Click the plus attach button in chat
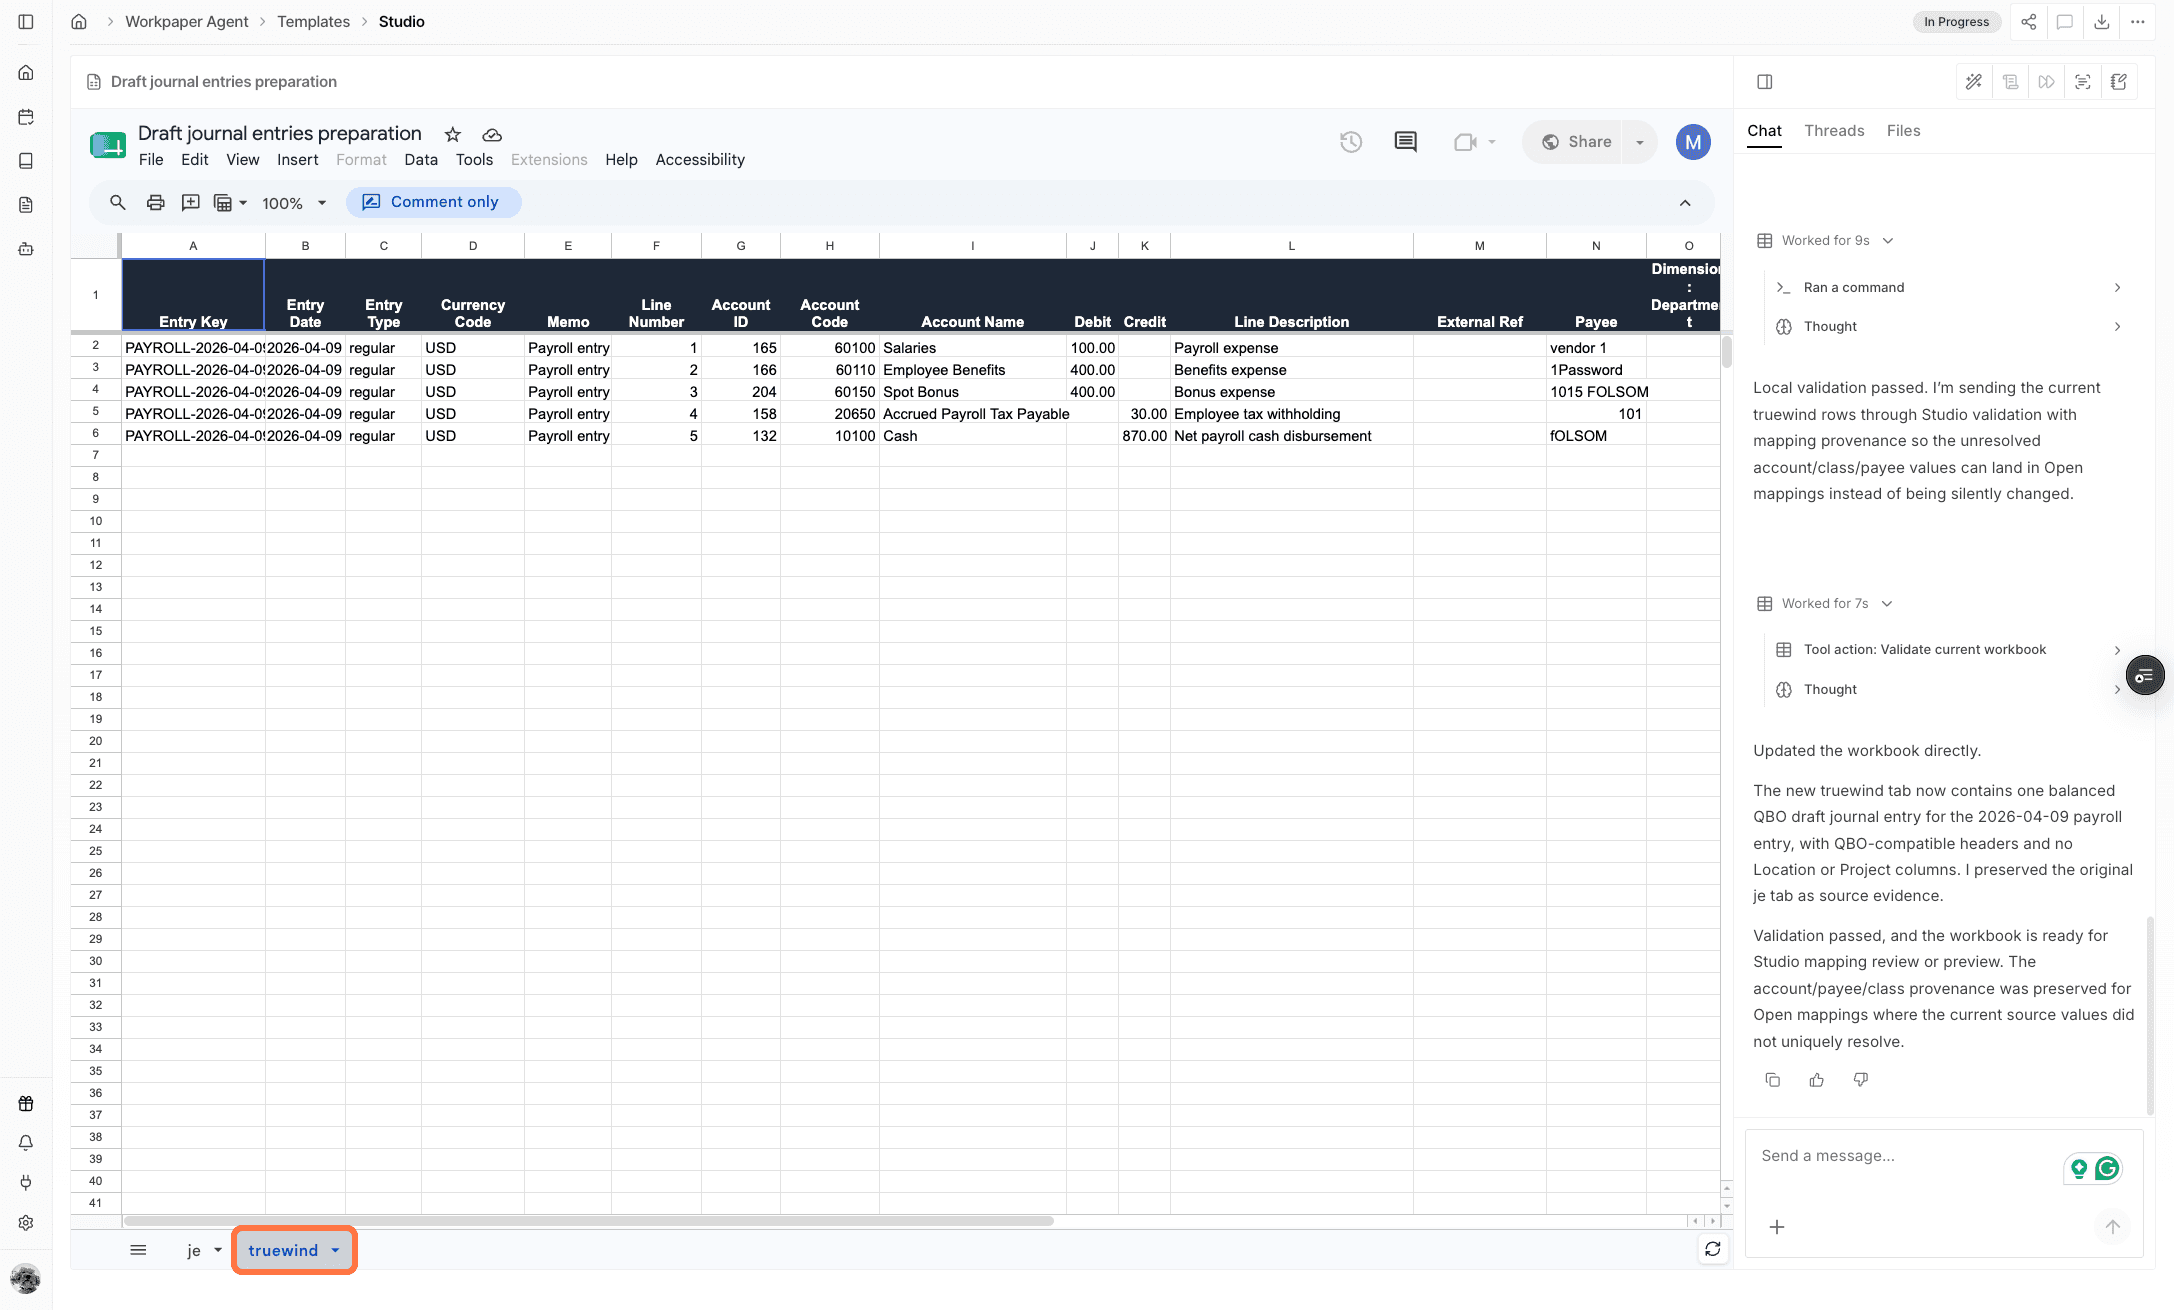Viewport: 2174px width, 1310px height. 1777,1227
